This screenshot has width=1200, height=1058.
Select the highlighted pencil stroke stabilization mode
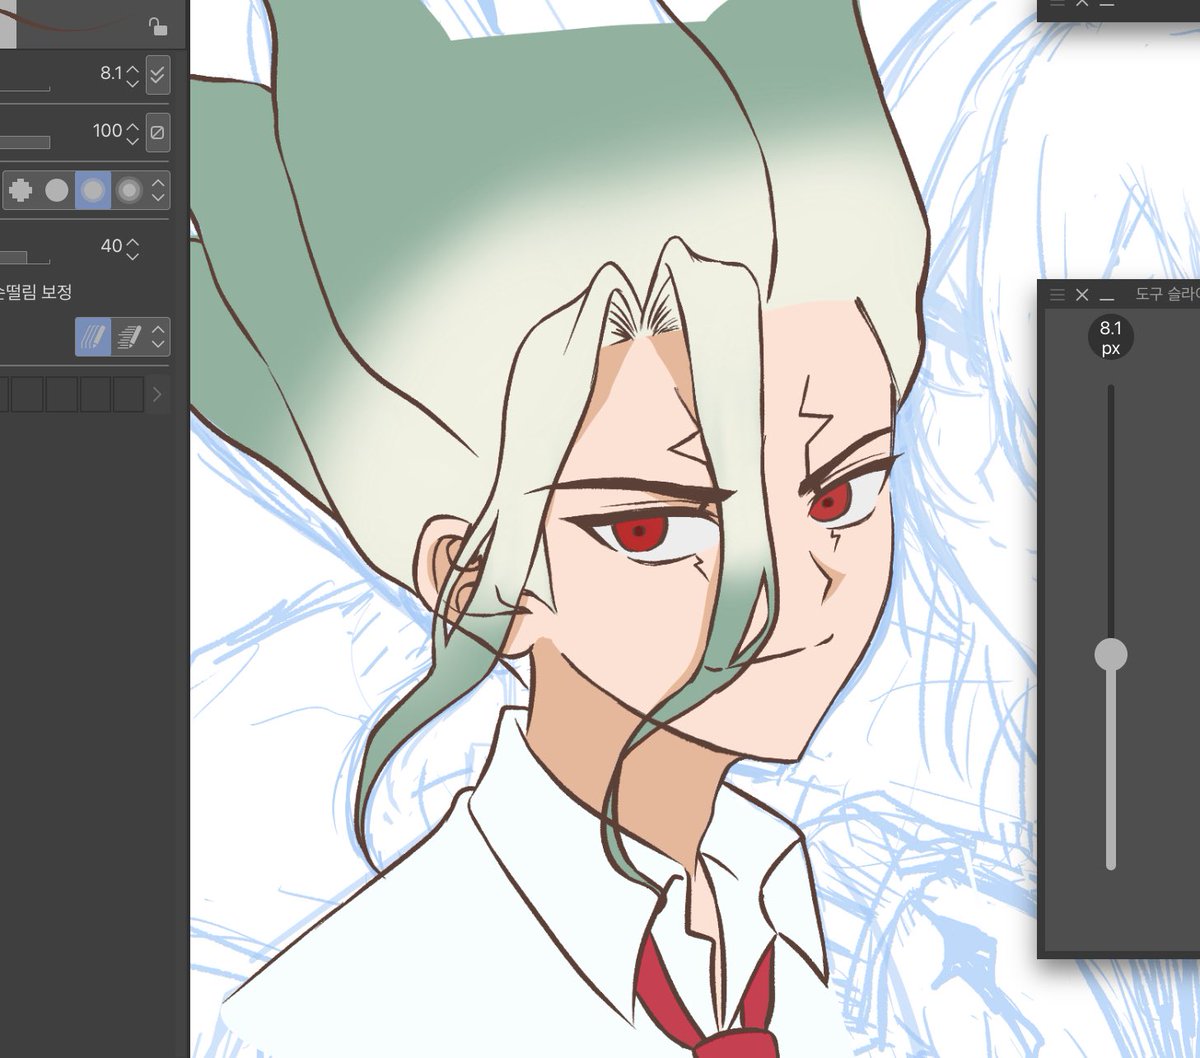(x=93, y=337)
